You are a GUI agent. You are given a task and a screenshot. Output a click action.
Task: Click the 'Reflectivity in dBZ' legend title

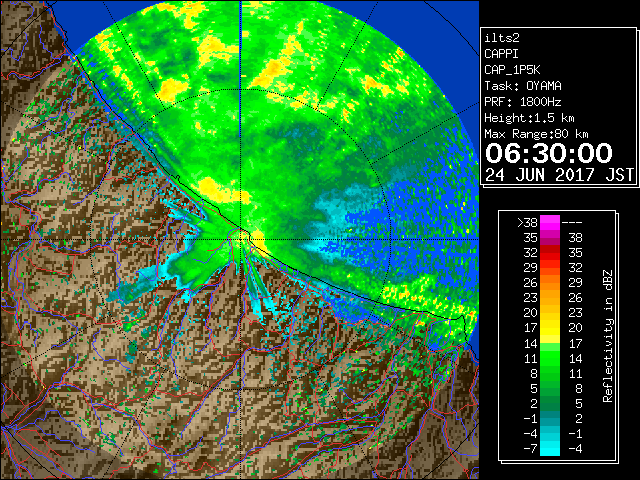coord(608,336)
